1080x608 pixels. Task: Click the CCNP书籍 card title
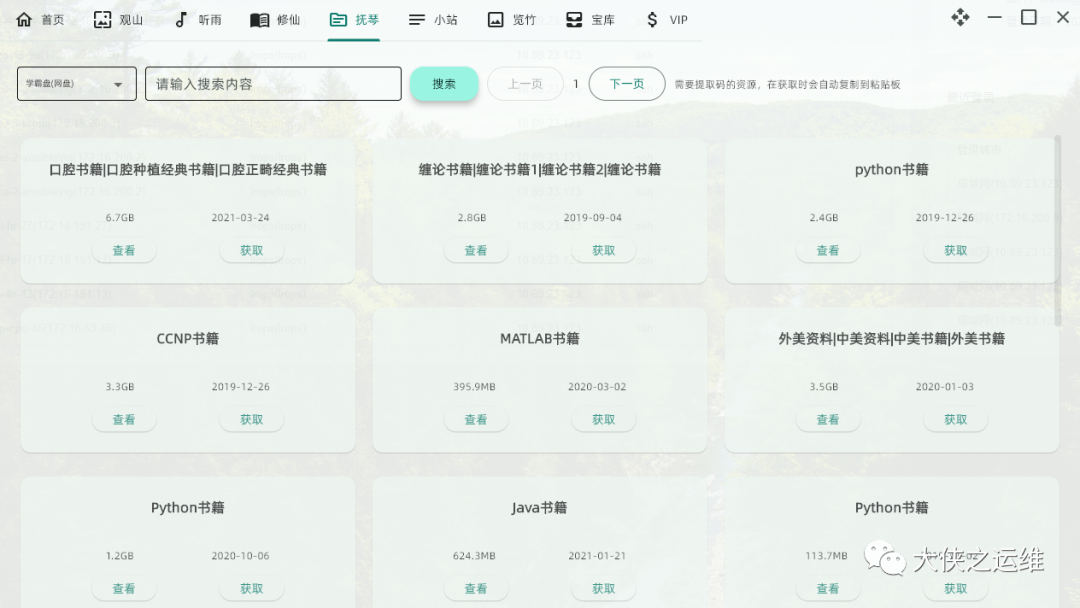pyautogui.click(x=188, y=339)
